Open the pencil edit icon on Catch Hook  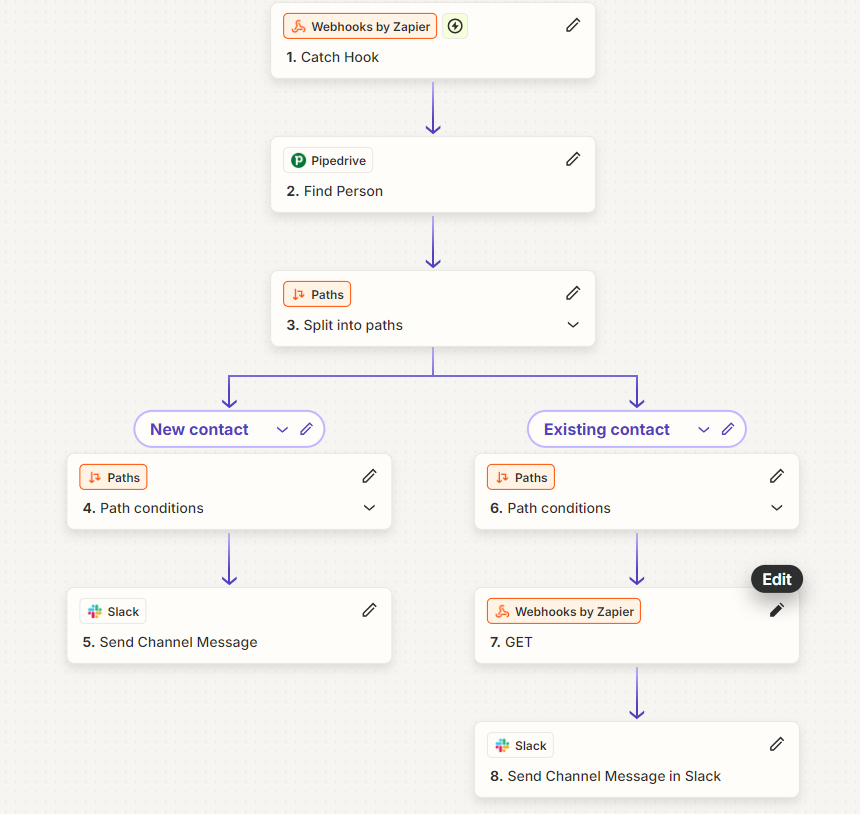(573, 24)
